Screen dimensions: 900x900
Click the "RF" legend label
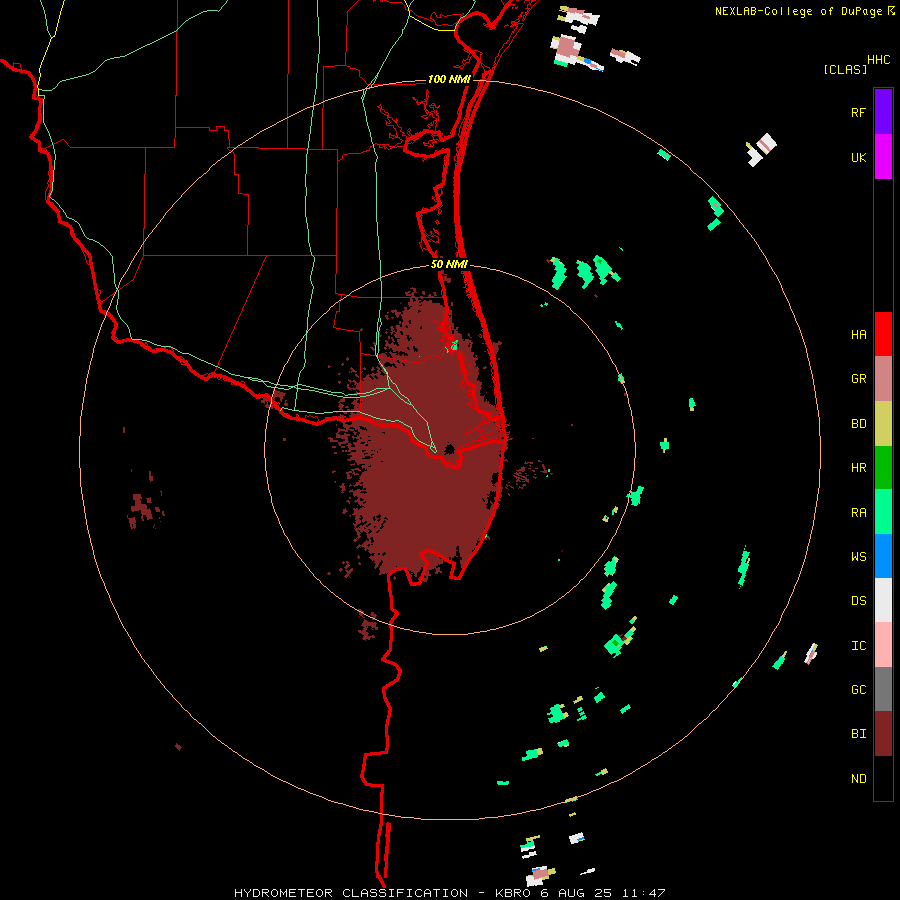(x=858, y=113)
